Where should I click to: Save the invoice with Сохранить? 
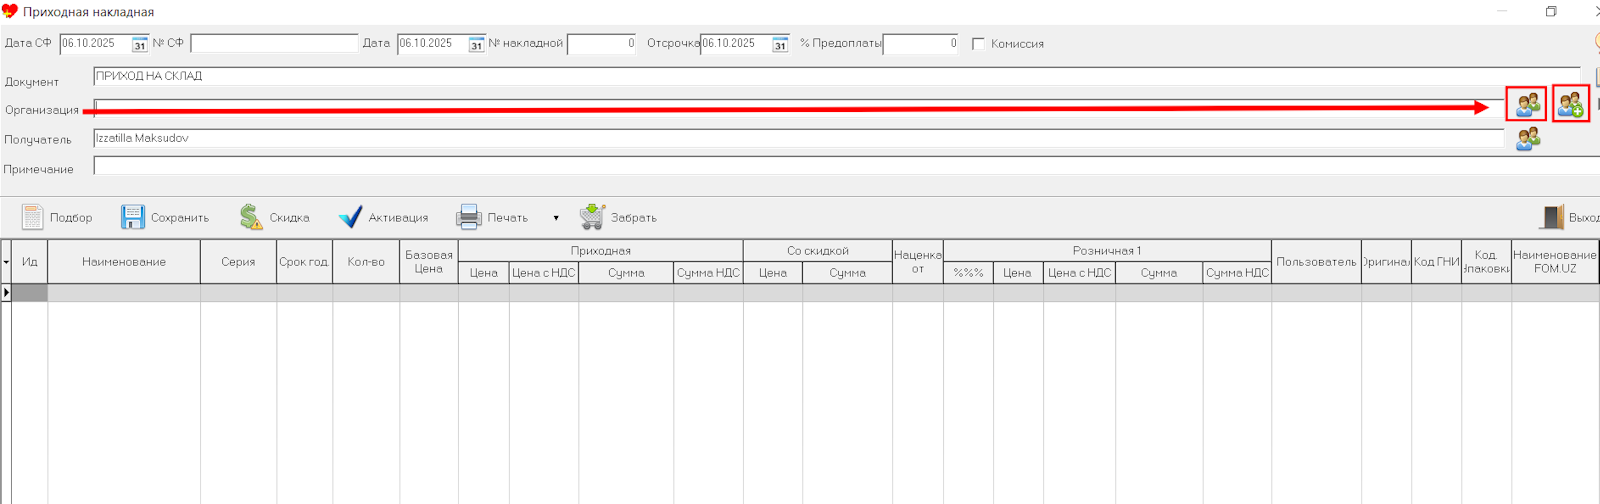click(165, 217)
